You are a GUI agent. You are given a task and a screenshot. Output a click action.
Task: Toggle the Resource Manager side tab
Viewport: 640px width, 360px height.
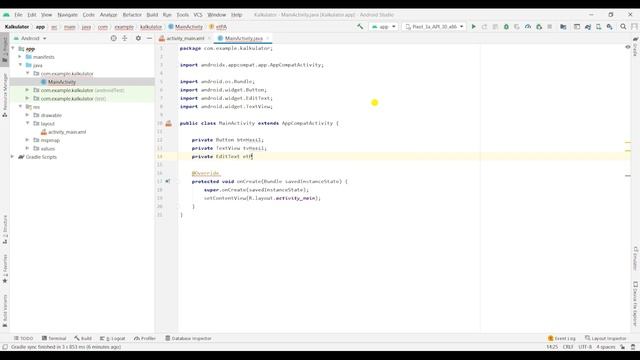[5, 95]
